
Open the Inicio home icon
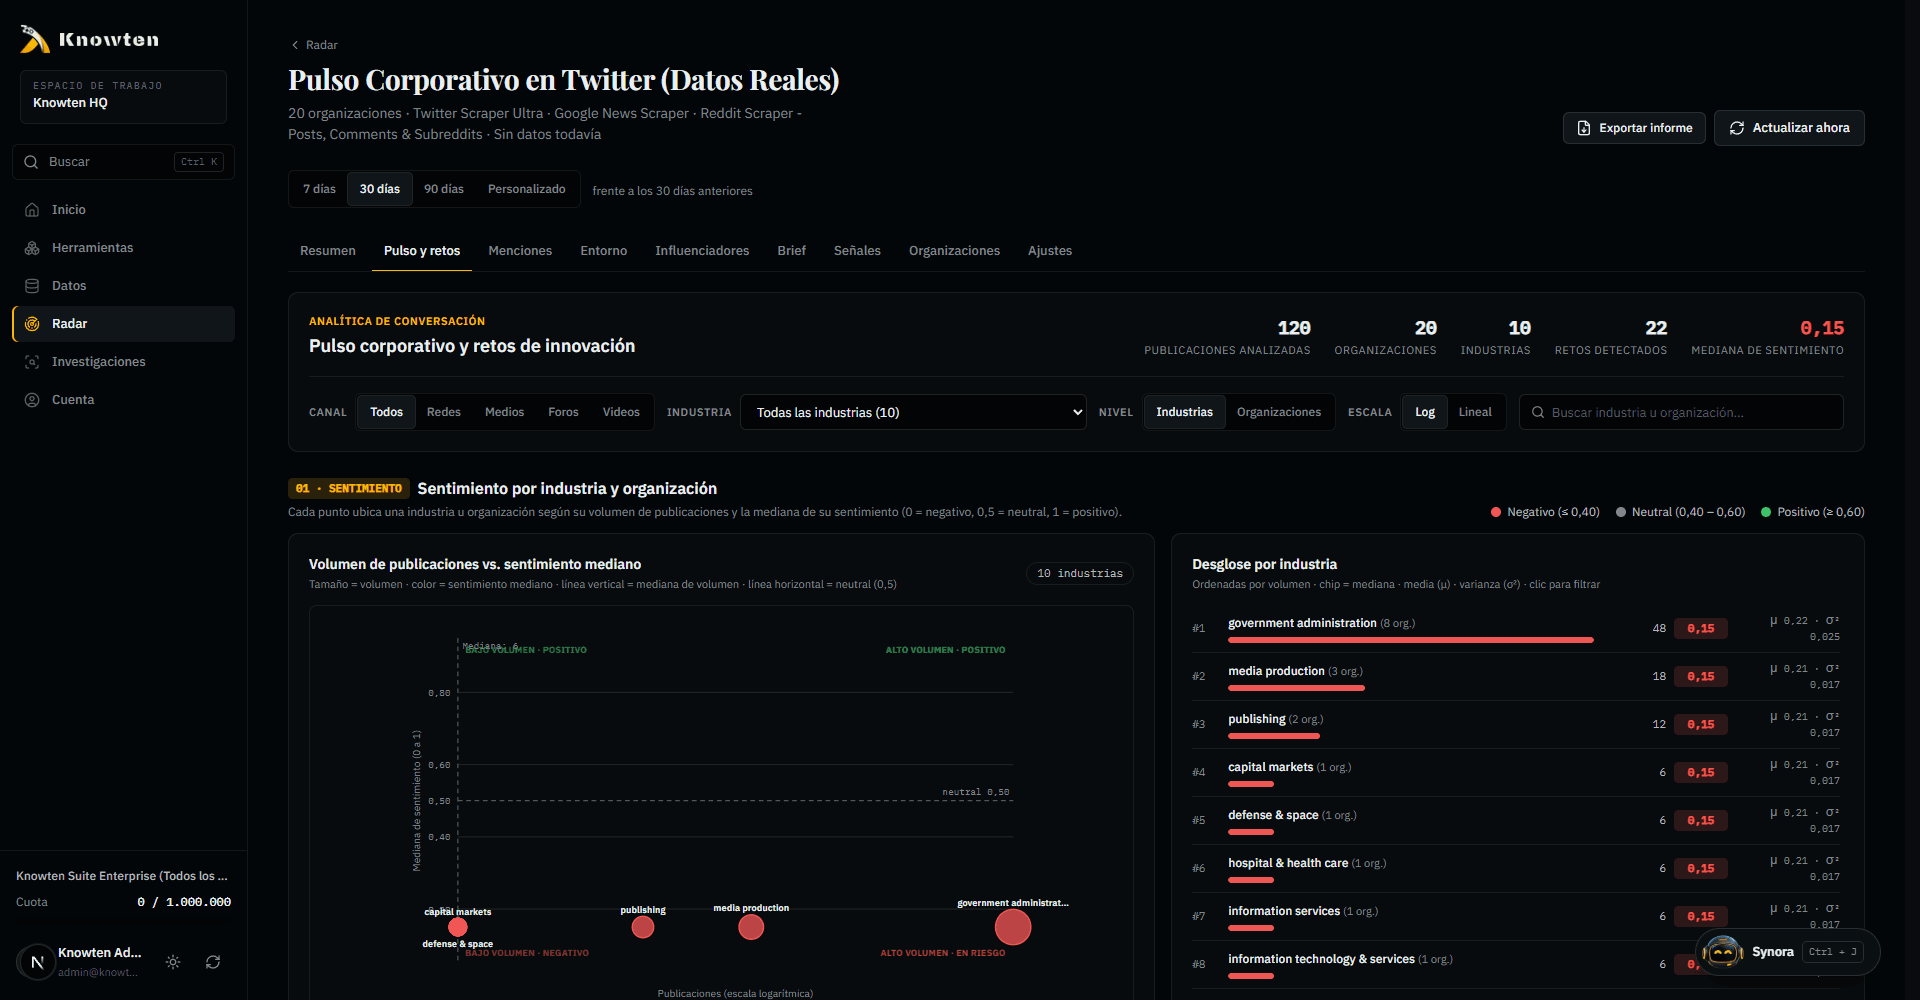click(x=32, y=210)
